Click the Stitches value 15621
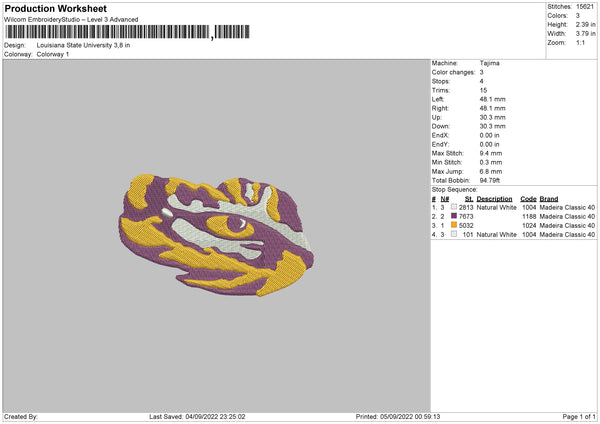The image size is (600, 424). [x=585, y=7]
